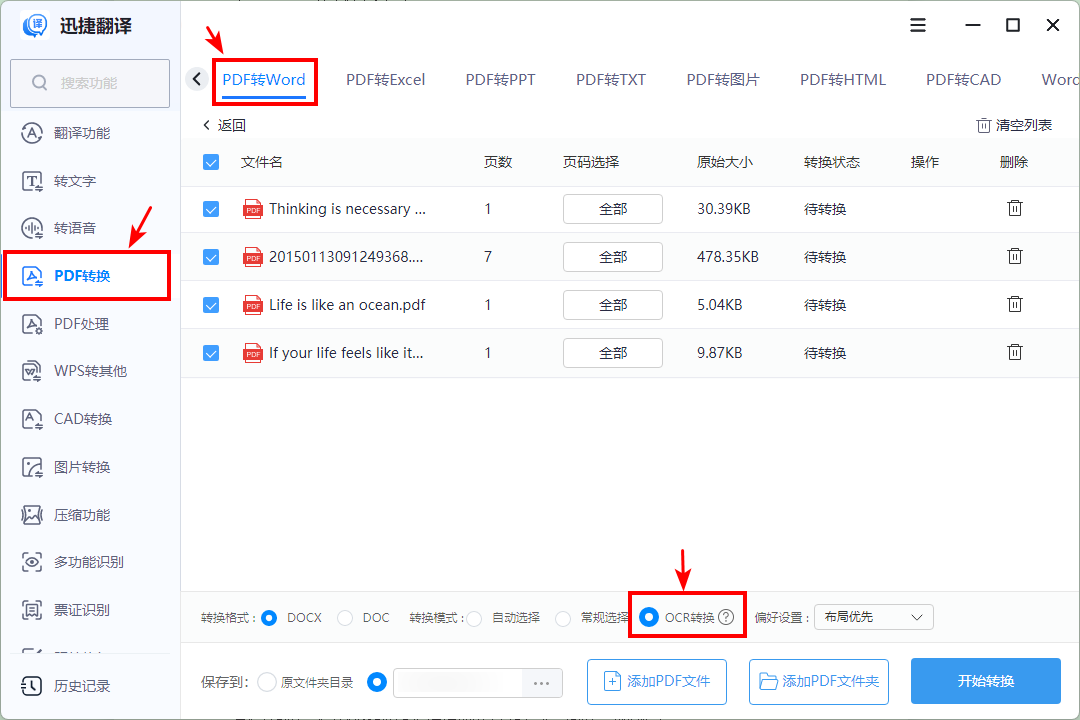Delete Life is like an ocean.pdf row

pos(1015,304)
